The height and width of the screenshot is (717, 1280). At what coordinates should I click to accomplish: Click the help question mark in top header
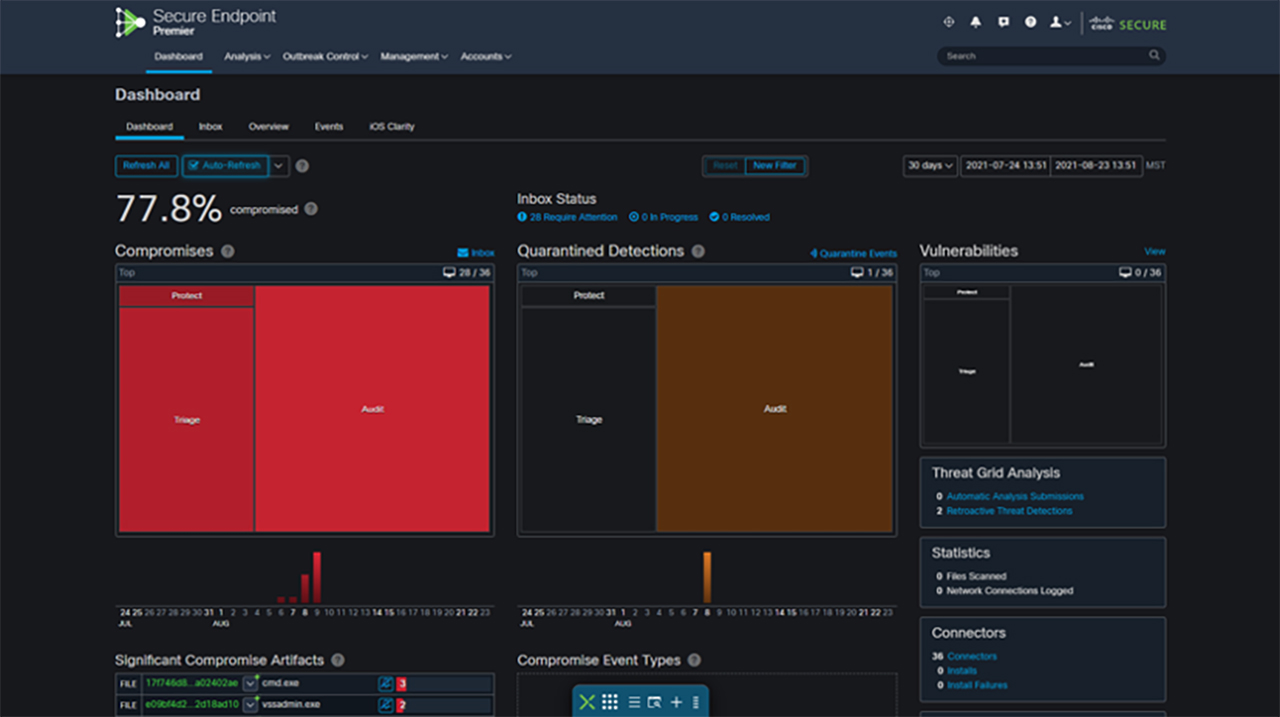pyautogui.click(x=1030, y=22)
